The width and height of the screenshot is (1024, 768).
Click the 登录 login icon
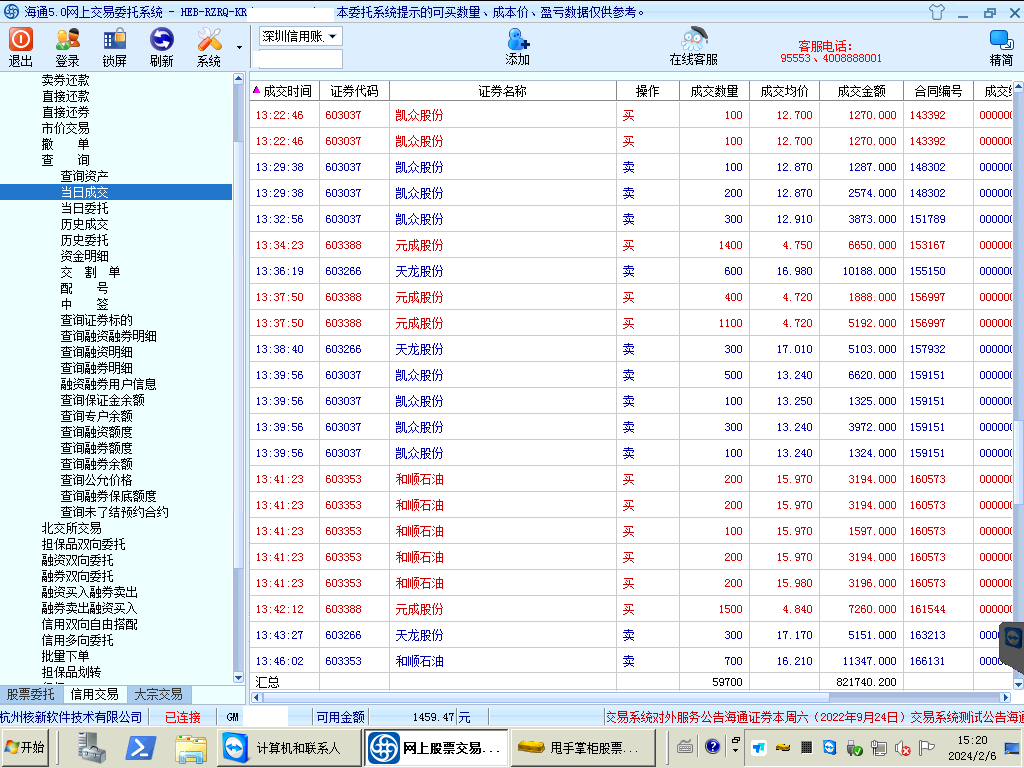67,46
